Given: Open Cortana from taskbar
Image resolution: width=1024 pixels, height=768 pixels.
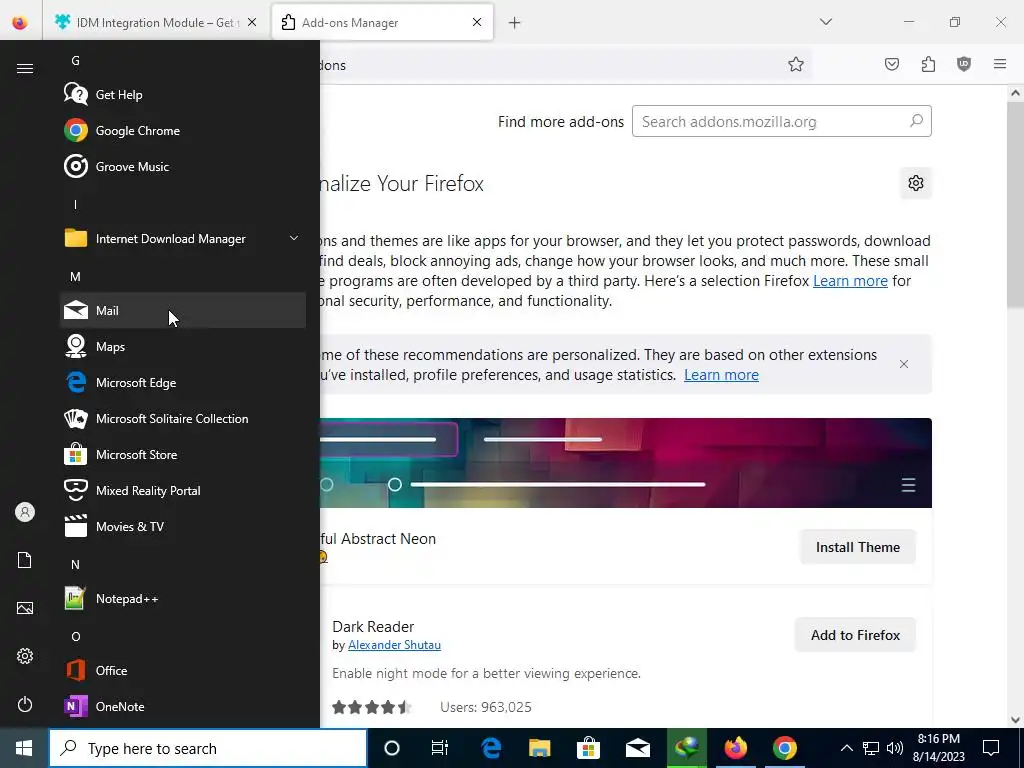Looking at the screenshot, I should 391,748.
